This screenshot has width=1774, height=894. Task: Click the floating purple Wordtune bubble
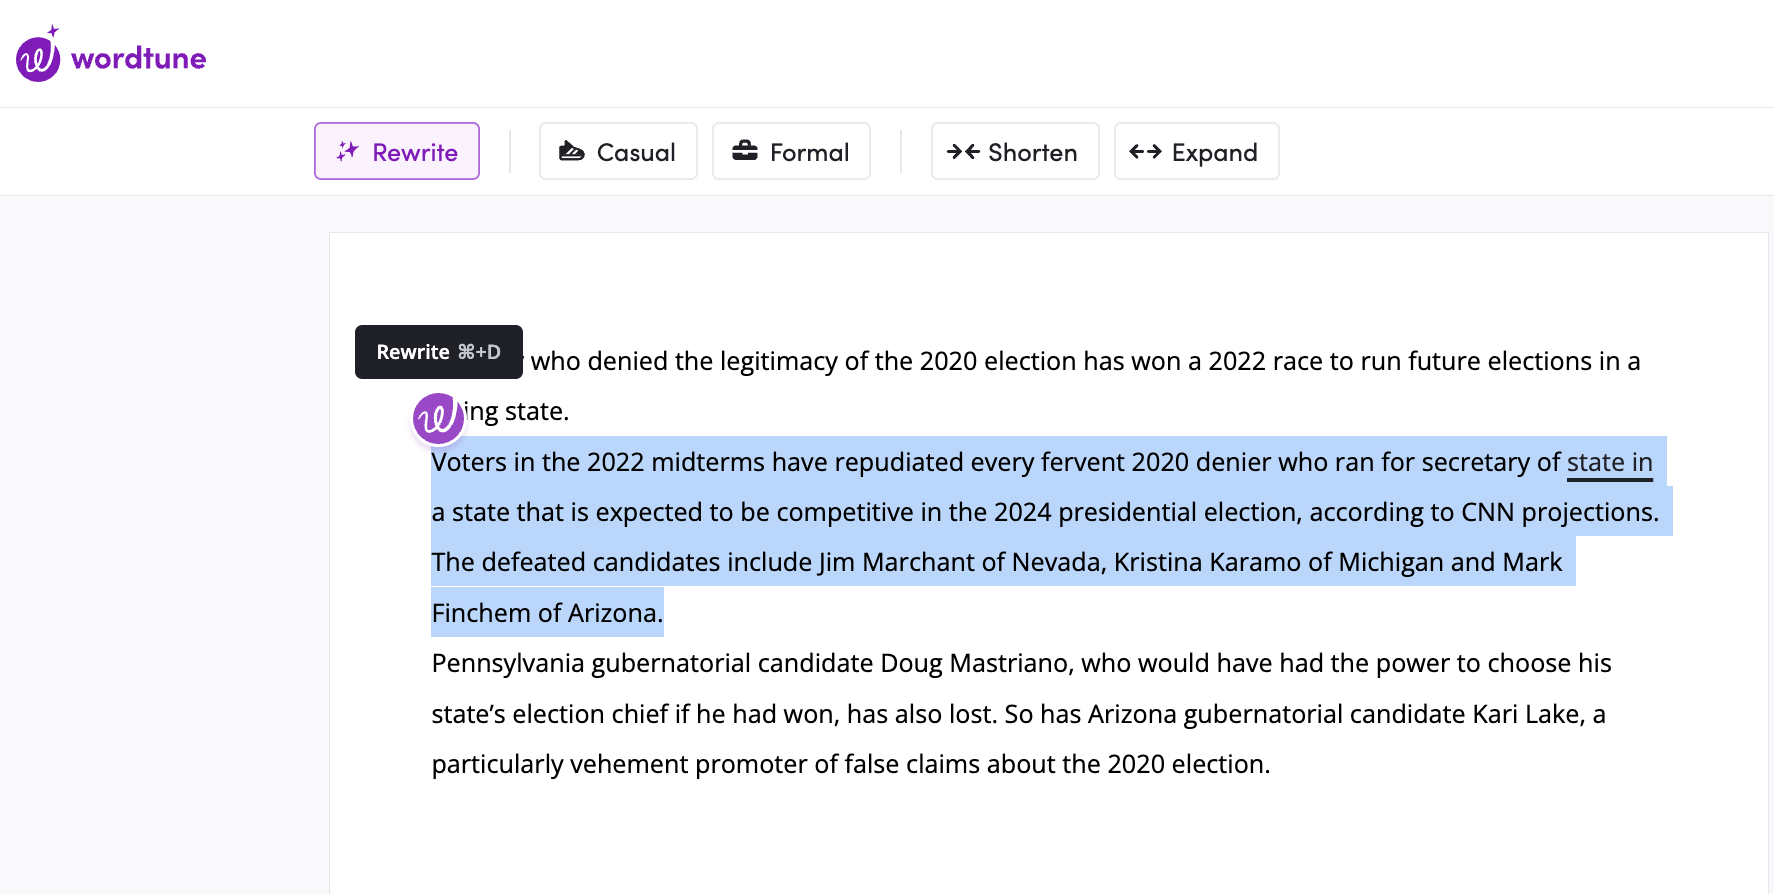point(438,418)
